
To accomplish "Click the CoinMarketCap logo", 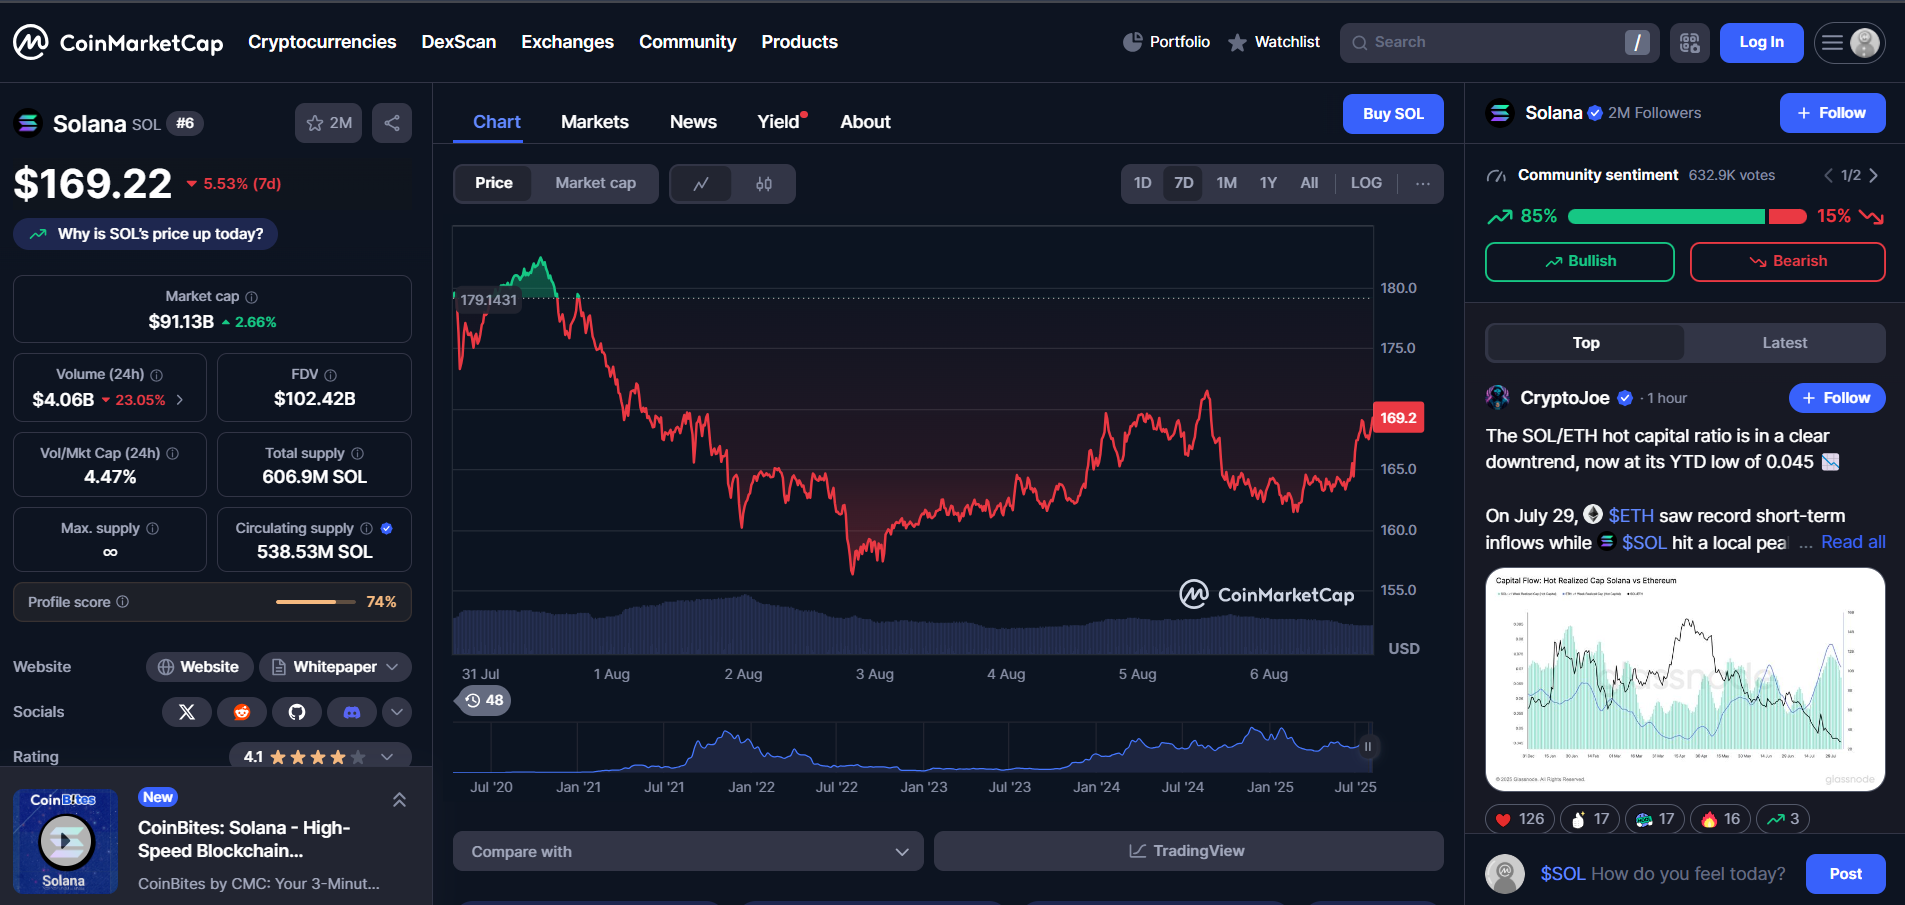I will [118, 42].
